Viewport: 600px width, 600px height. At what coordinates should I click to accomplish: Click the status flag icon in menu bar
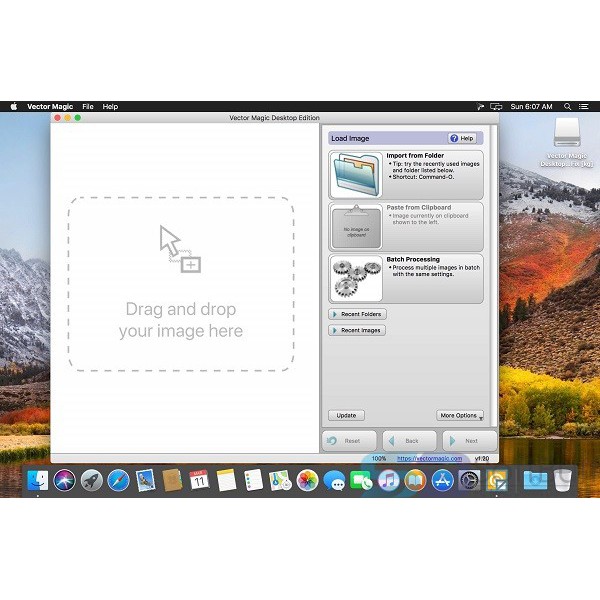(x=480, y=106)
